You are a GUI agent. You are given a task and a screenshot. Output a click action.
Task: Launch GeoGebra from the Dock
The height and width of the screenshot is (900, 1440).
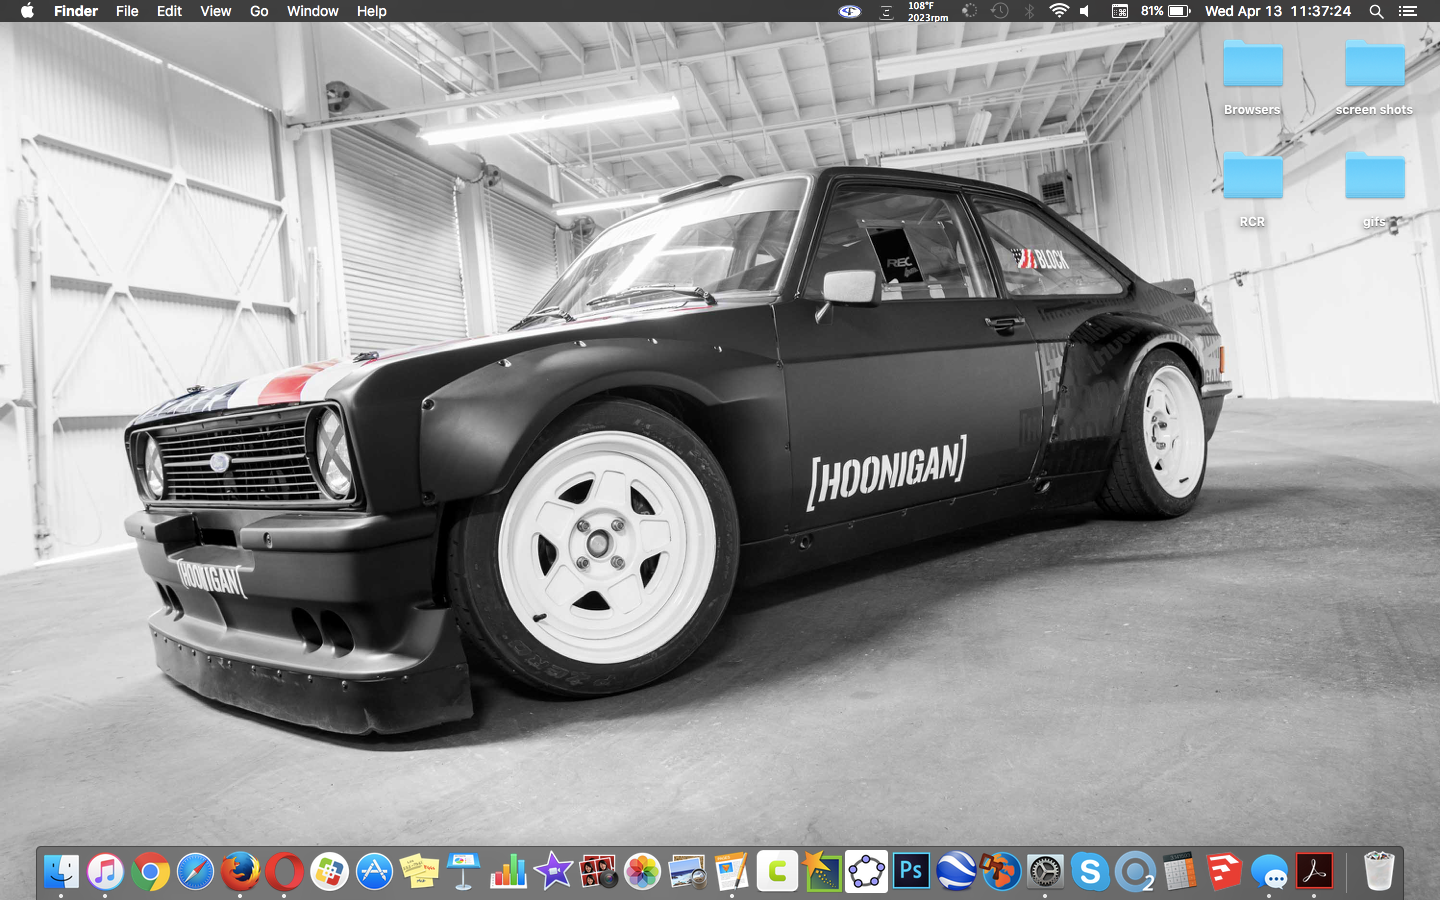click(866, 871)
